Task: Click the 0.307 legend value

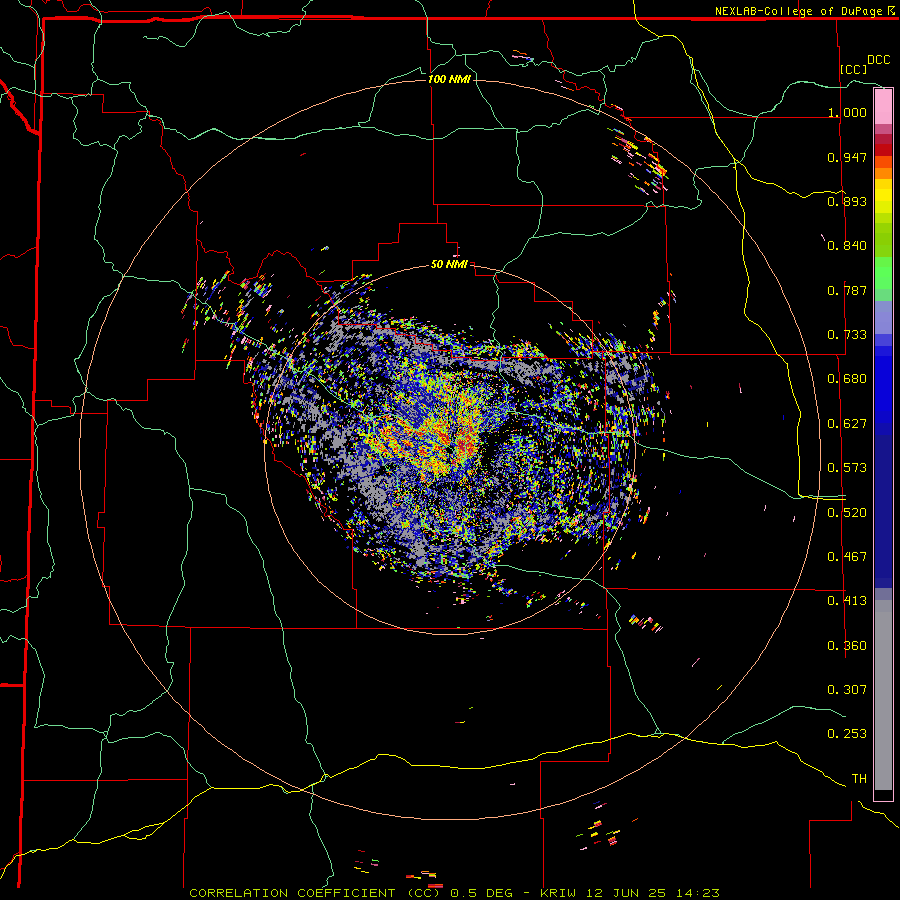Action: tap(847, 689)
